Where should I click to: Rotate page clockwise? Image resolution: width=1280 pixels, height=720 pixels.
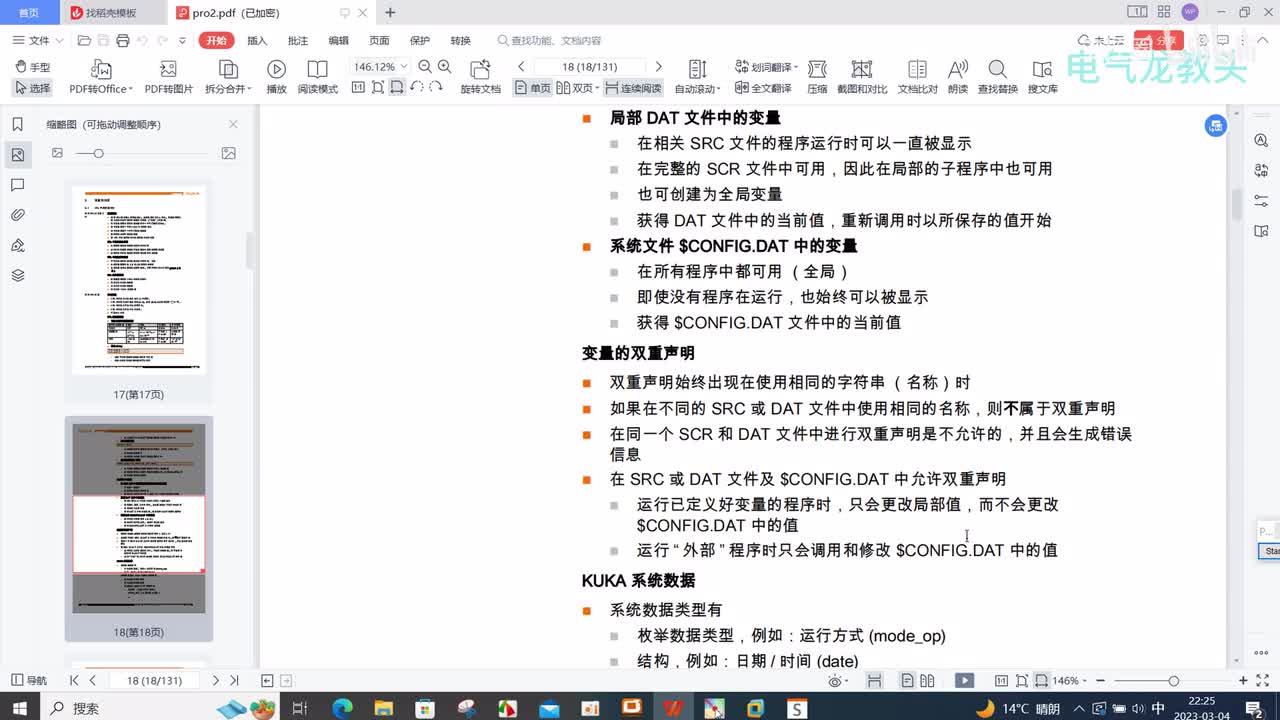(435, 88)
